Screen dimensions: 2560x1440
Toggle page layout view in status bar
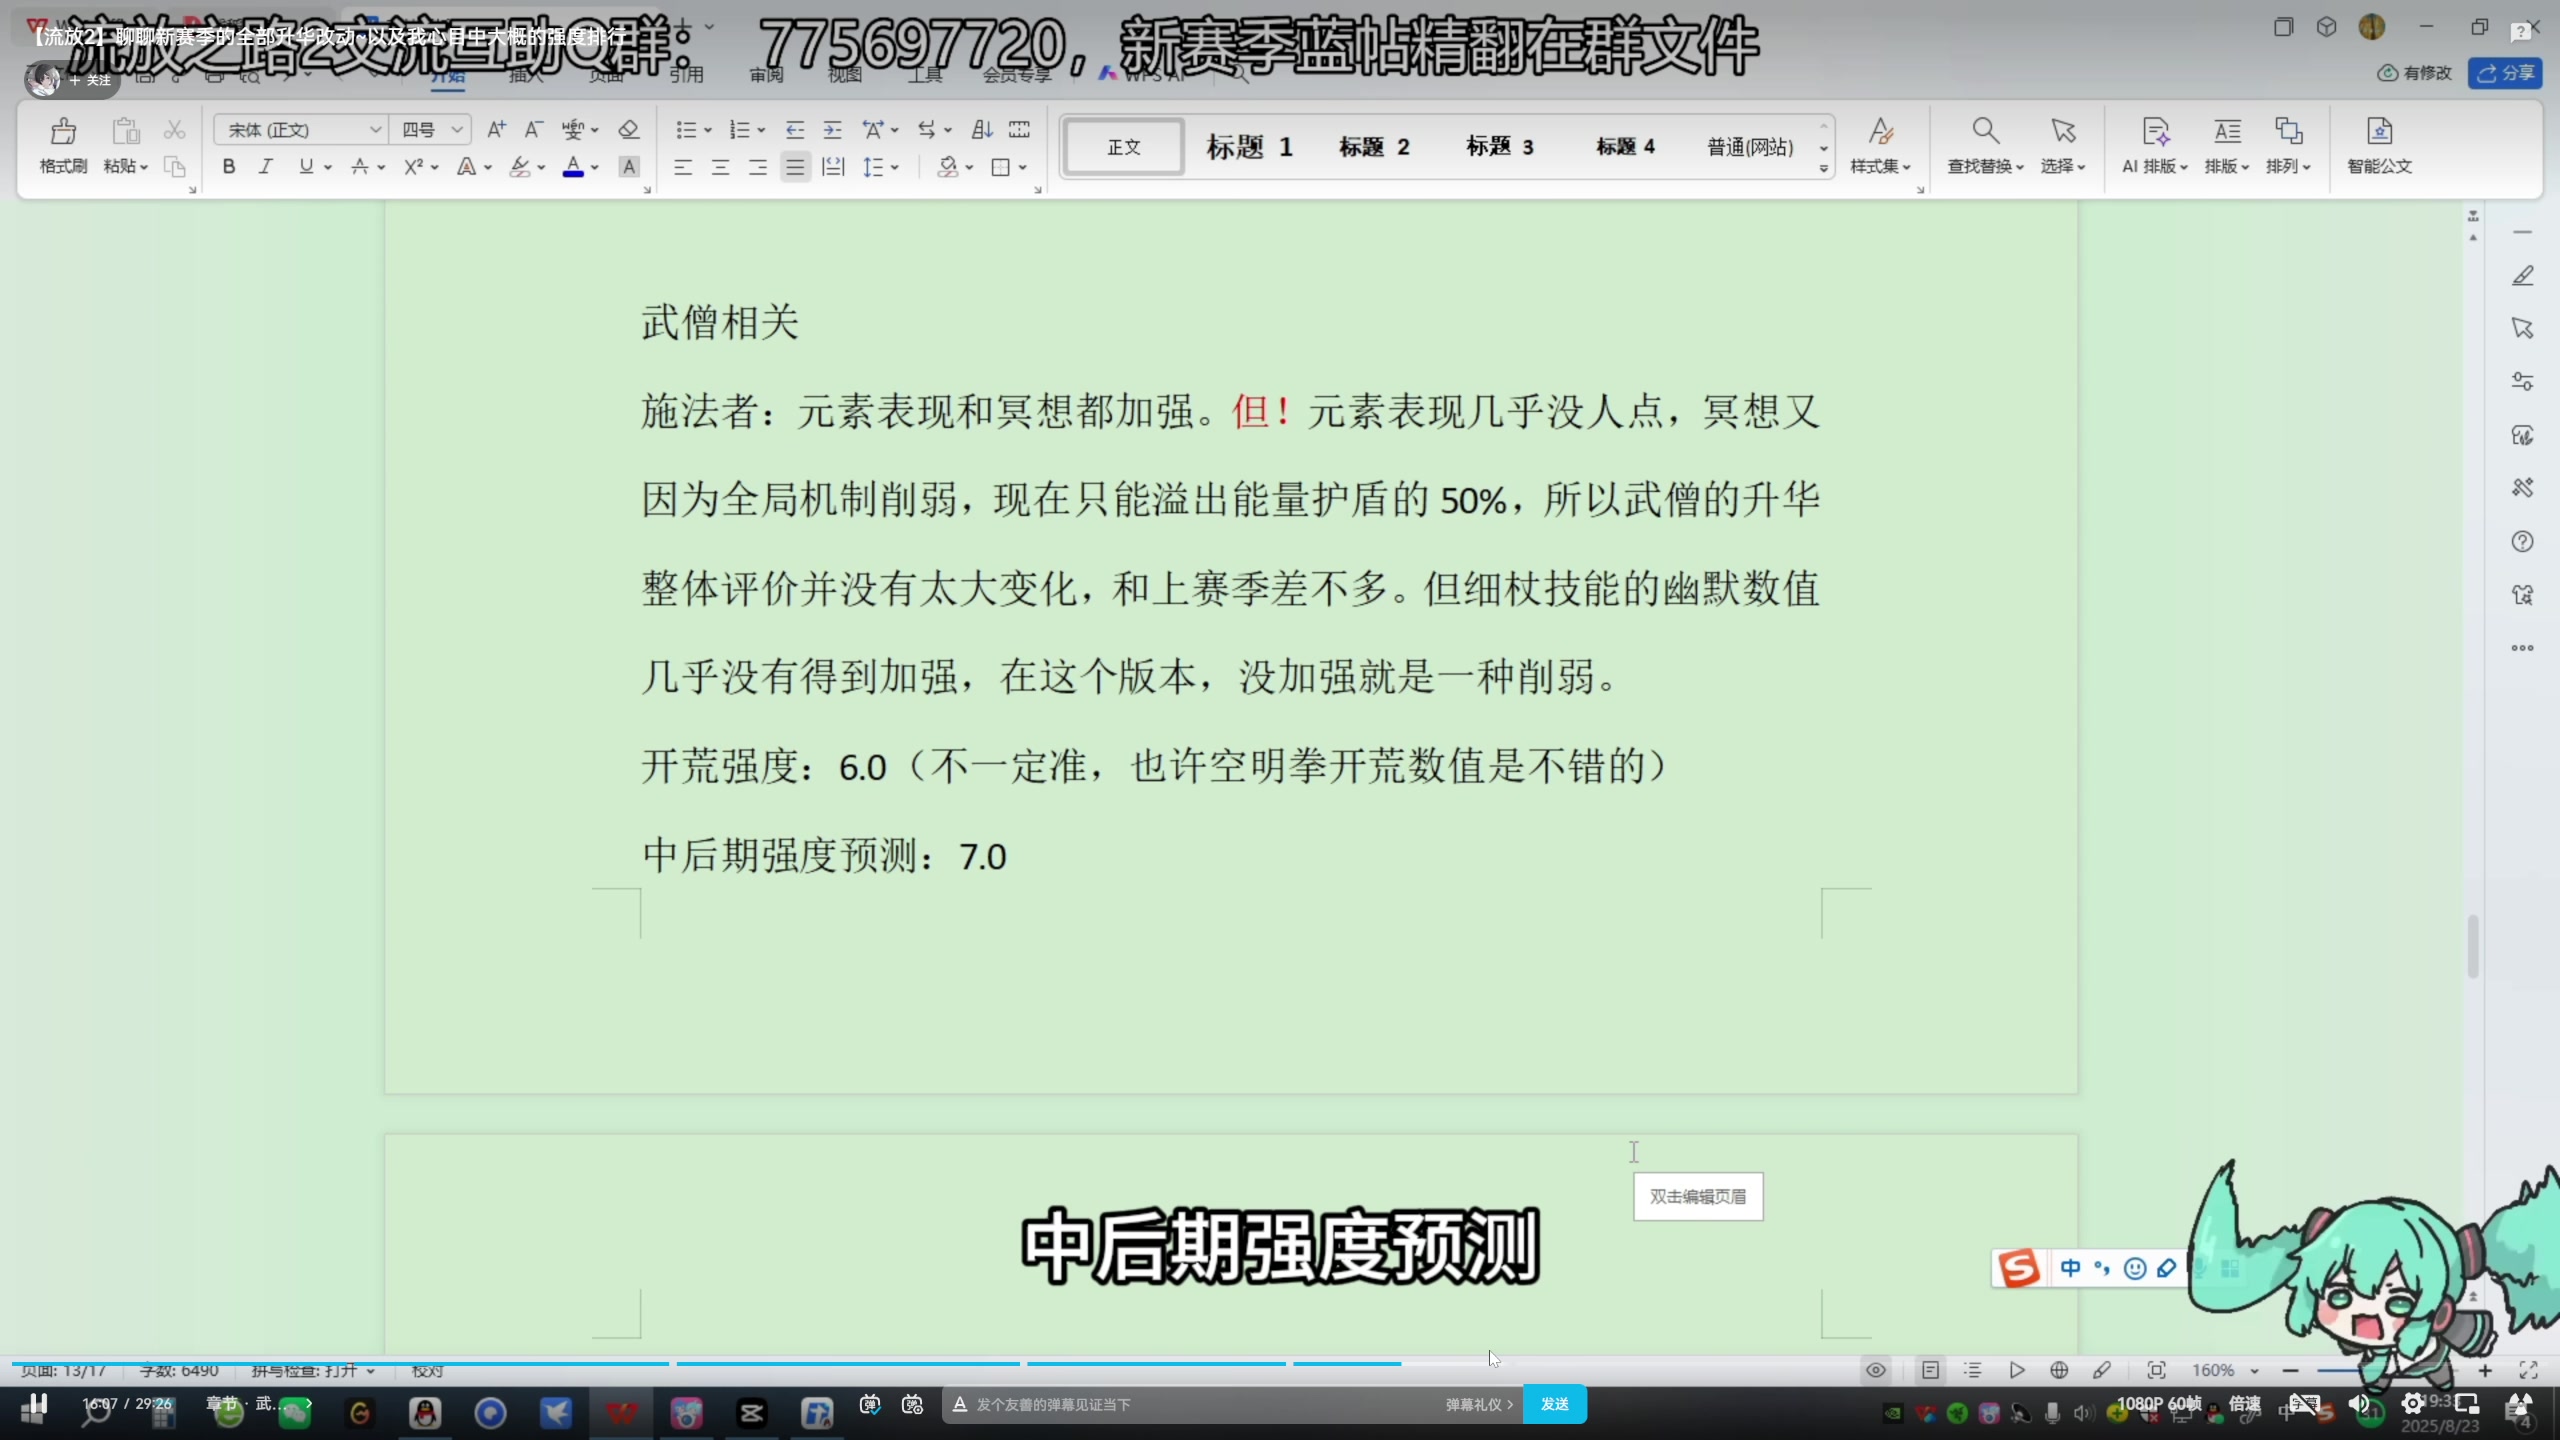pyautogui.click(x=1930, y=1370)
